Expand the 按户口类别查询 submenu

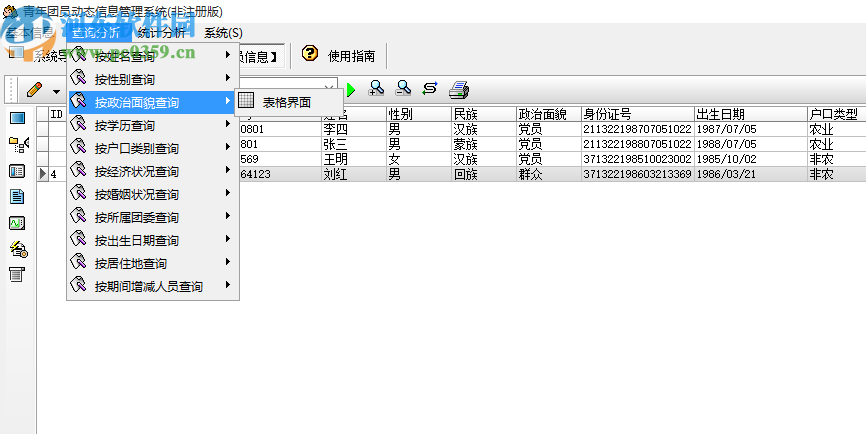(153, 149)
